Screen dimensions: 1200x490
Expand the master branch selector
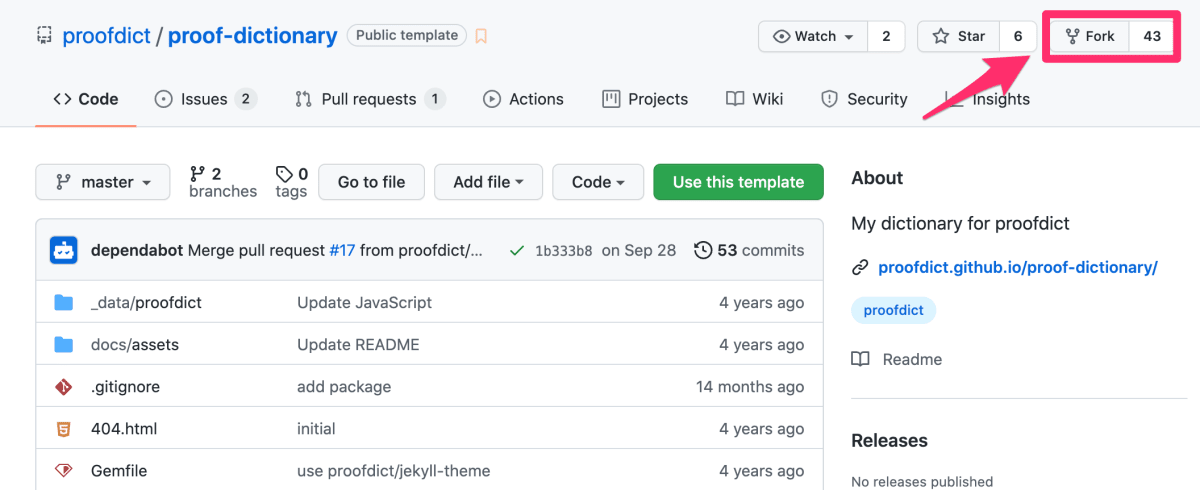point(103,182)
